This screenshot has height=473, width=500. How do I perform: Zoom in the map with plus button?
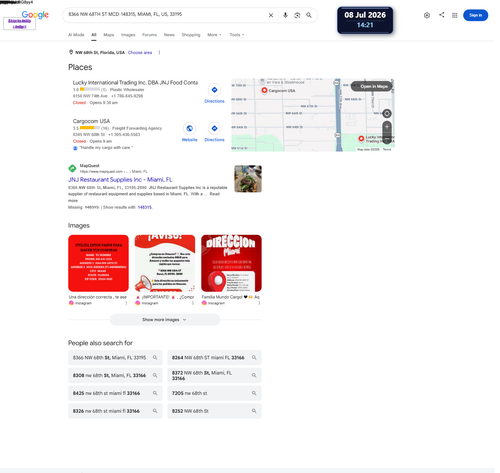point(387,127)
